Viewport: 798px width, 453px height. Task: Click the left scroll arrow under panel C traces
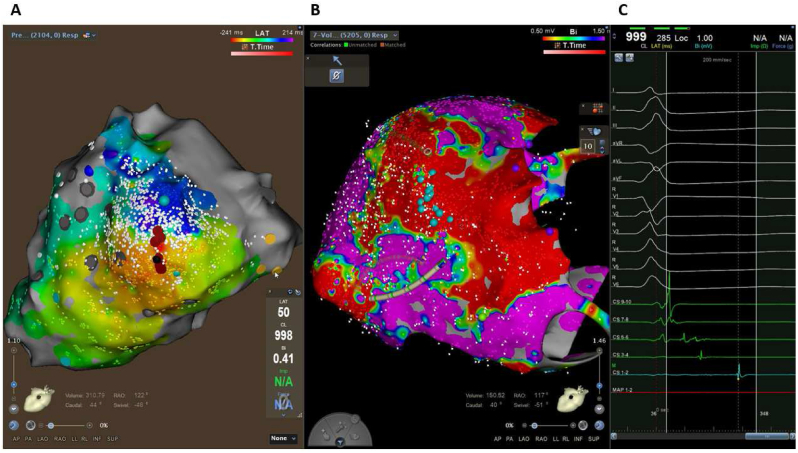click(x=614, y=436)
